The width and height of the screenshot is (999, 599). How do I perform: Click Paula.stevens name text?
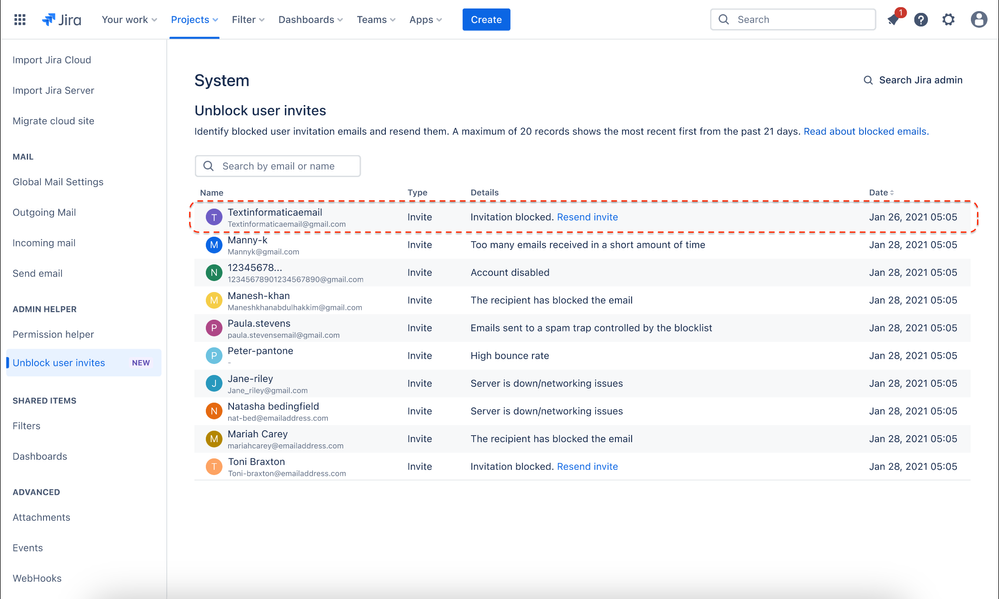pyautogui.click(x=259, y=324)
